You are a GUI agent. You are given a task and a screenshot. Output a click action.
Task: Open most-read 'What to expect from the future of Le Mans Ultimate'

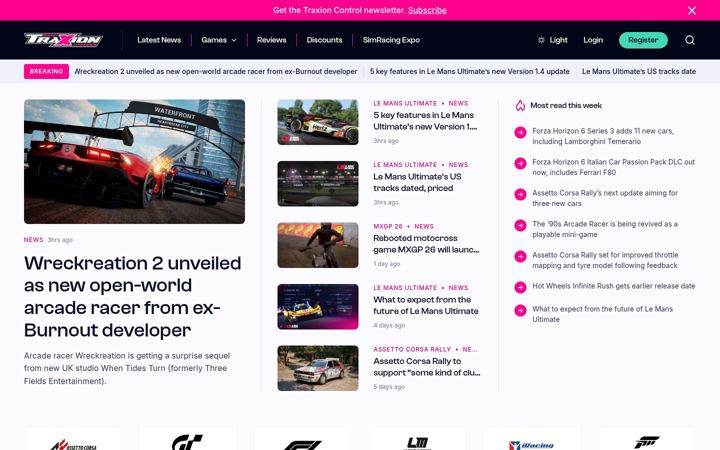[602, 314]
